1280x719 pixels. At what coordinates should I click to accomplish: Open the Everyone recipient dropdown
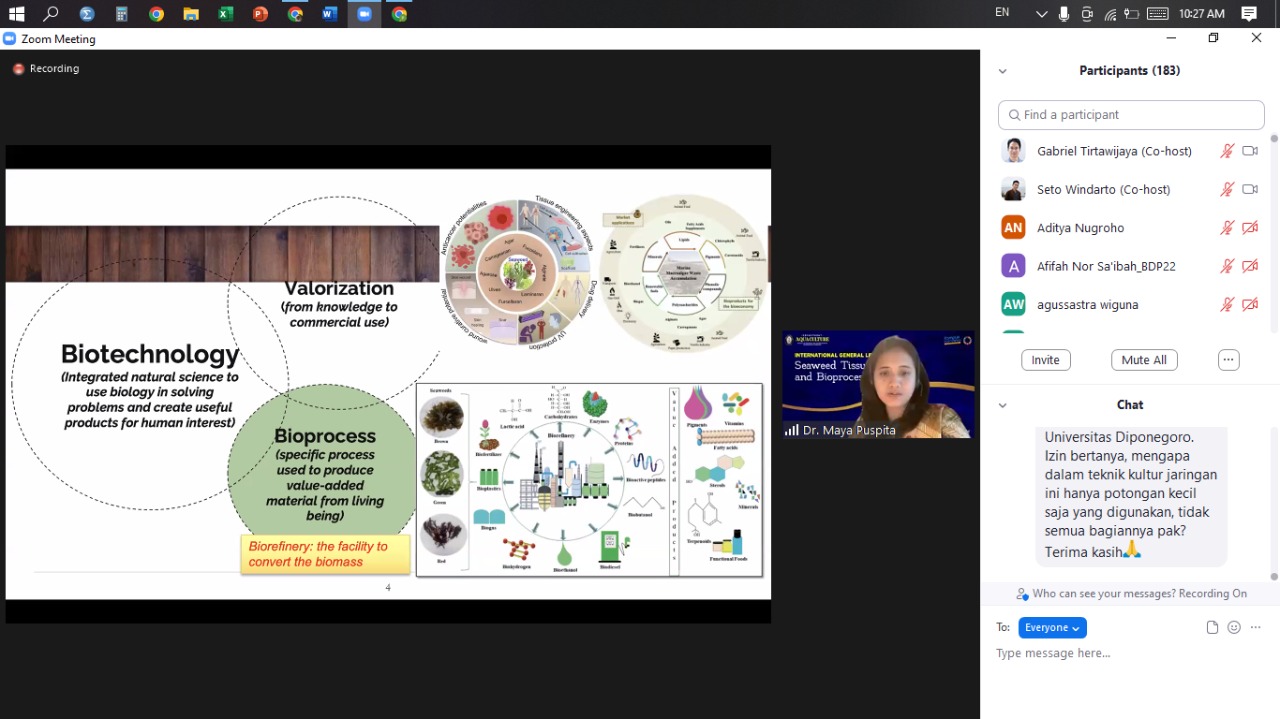click(1052, 628)
